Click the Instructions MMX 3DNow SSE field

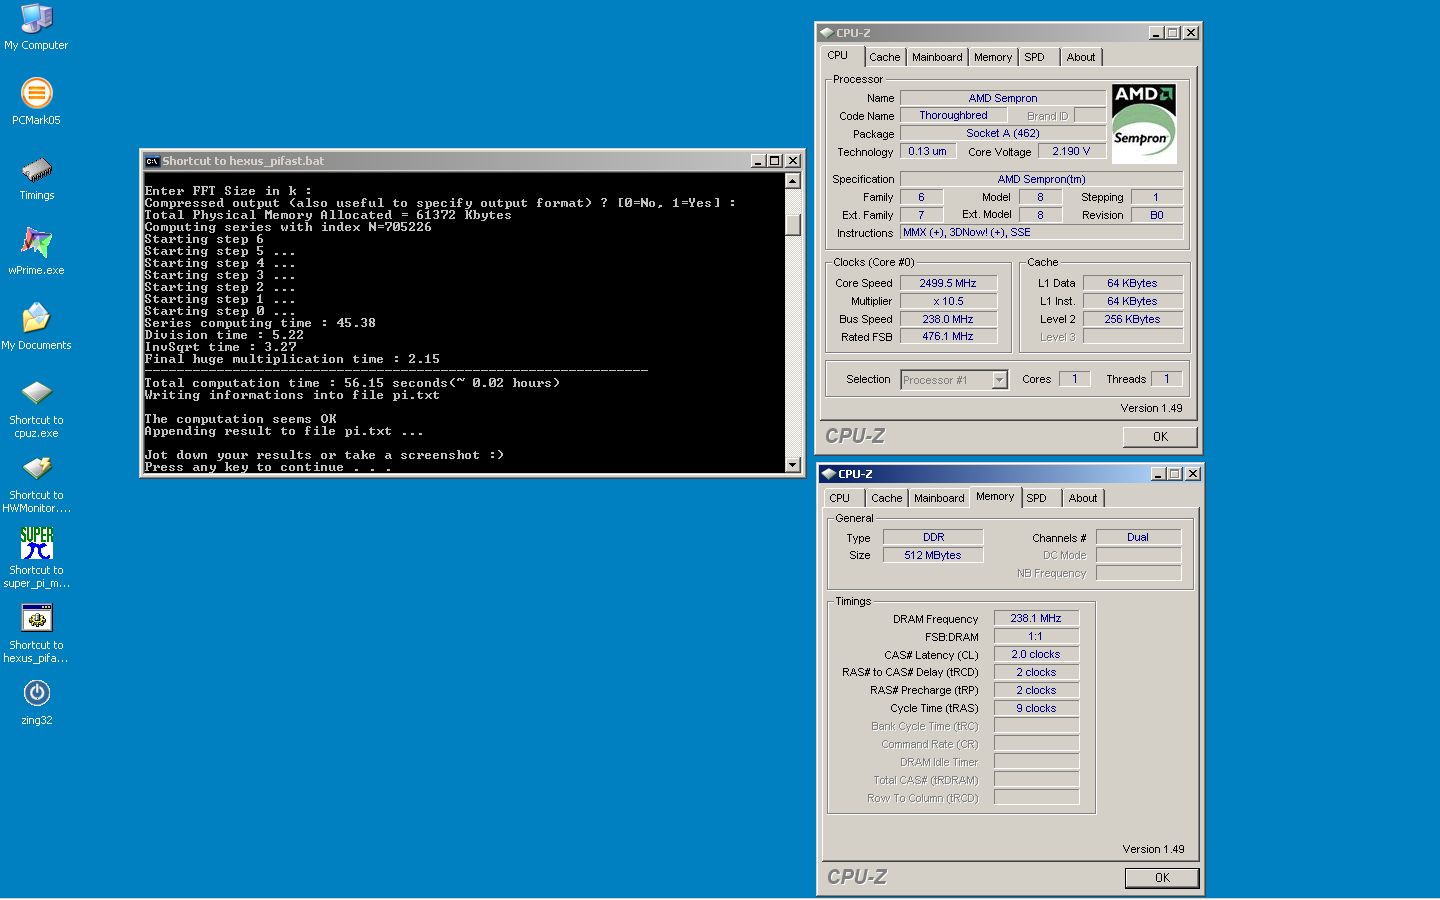pyautogui.click(x=1041, y=232)
